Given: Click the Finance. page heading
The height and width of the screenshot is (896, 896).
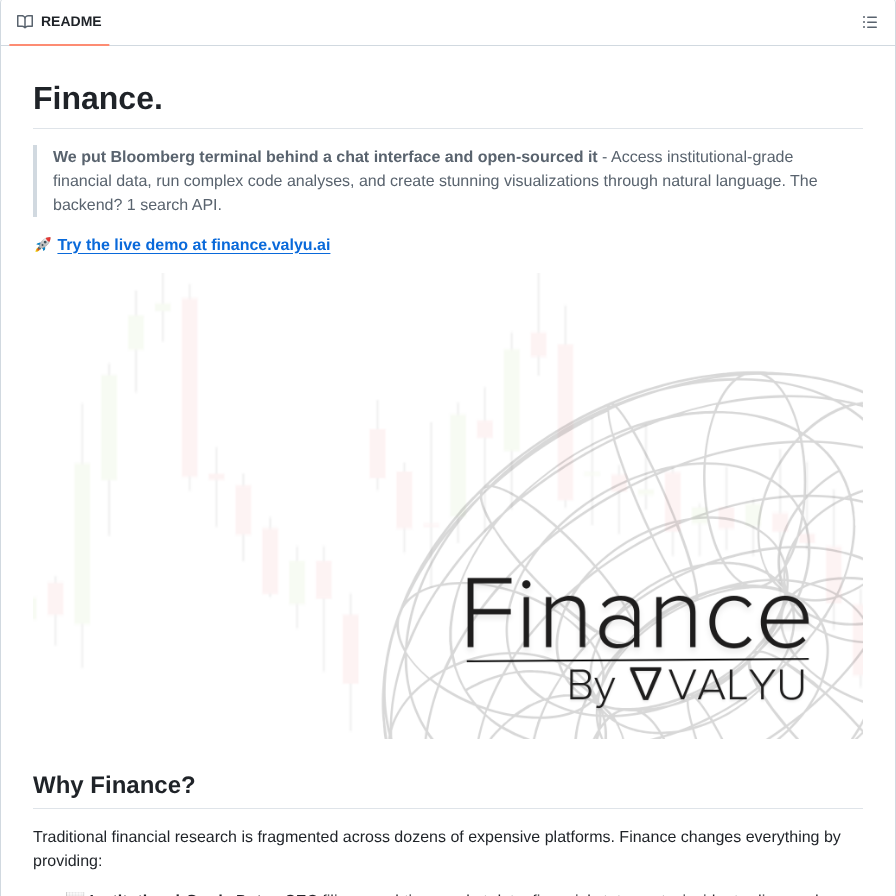Looking at the screenshot, I should pyautogui.click(x=97, y=98).
